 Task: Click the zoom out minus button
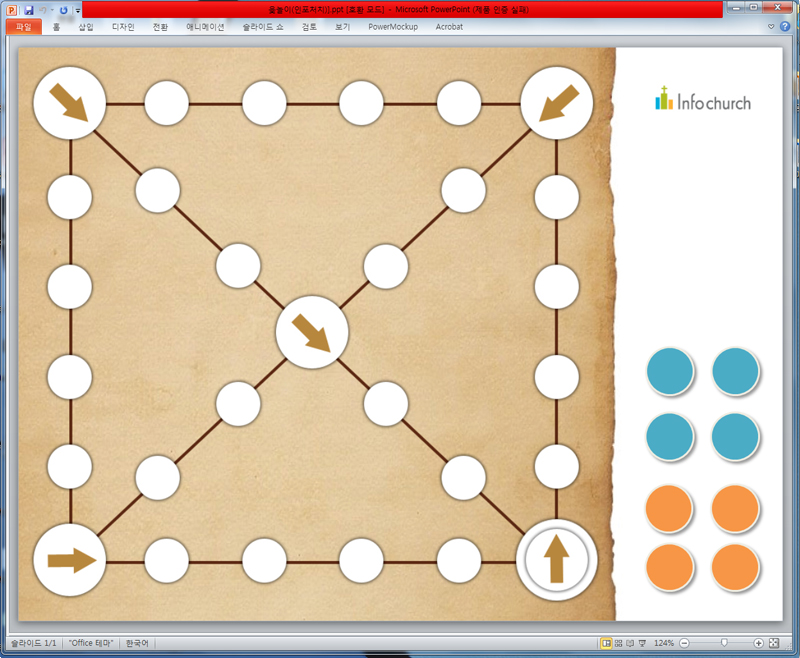click(x=684, y=642)
